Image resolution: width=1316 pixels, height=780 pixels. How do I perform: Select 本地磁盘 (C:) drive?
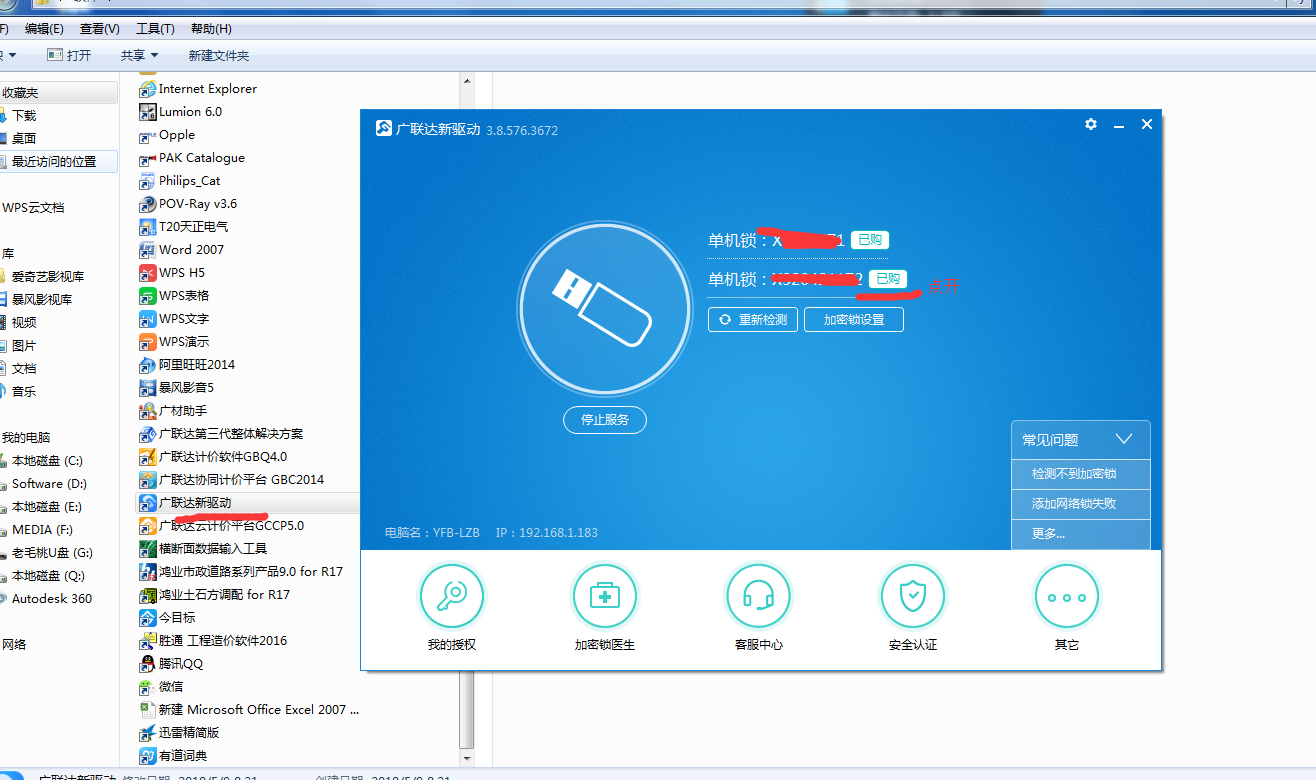[x=47, y=461]
